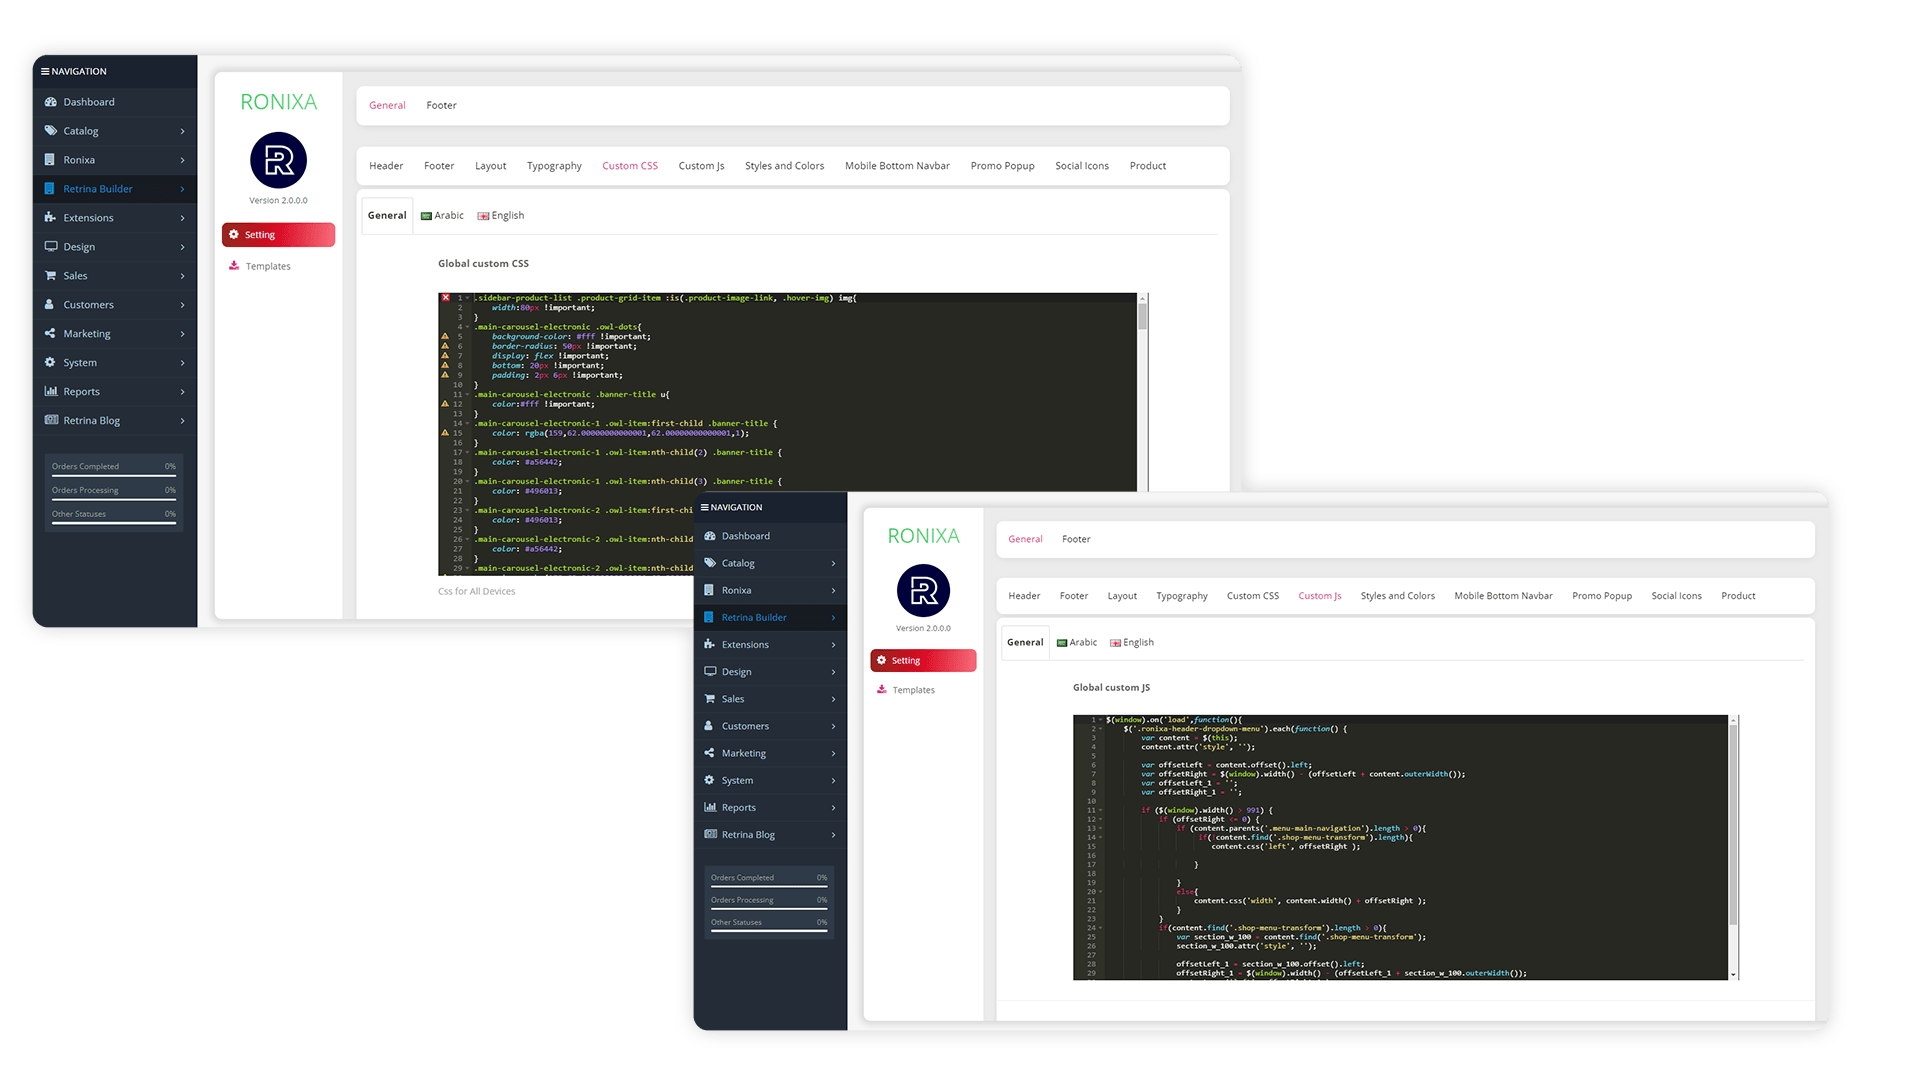Switch to Styles and Colors tab in the Custom JS window
The height and width of the screenshot is (1080, 1920).
pyautogui.click(x=1397, y=596)
